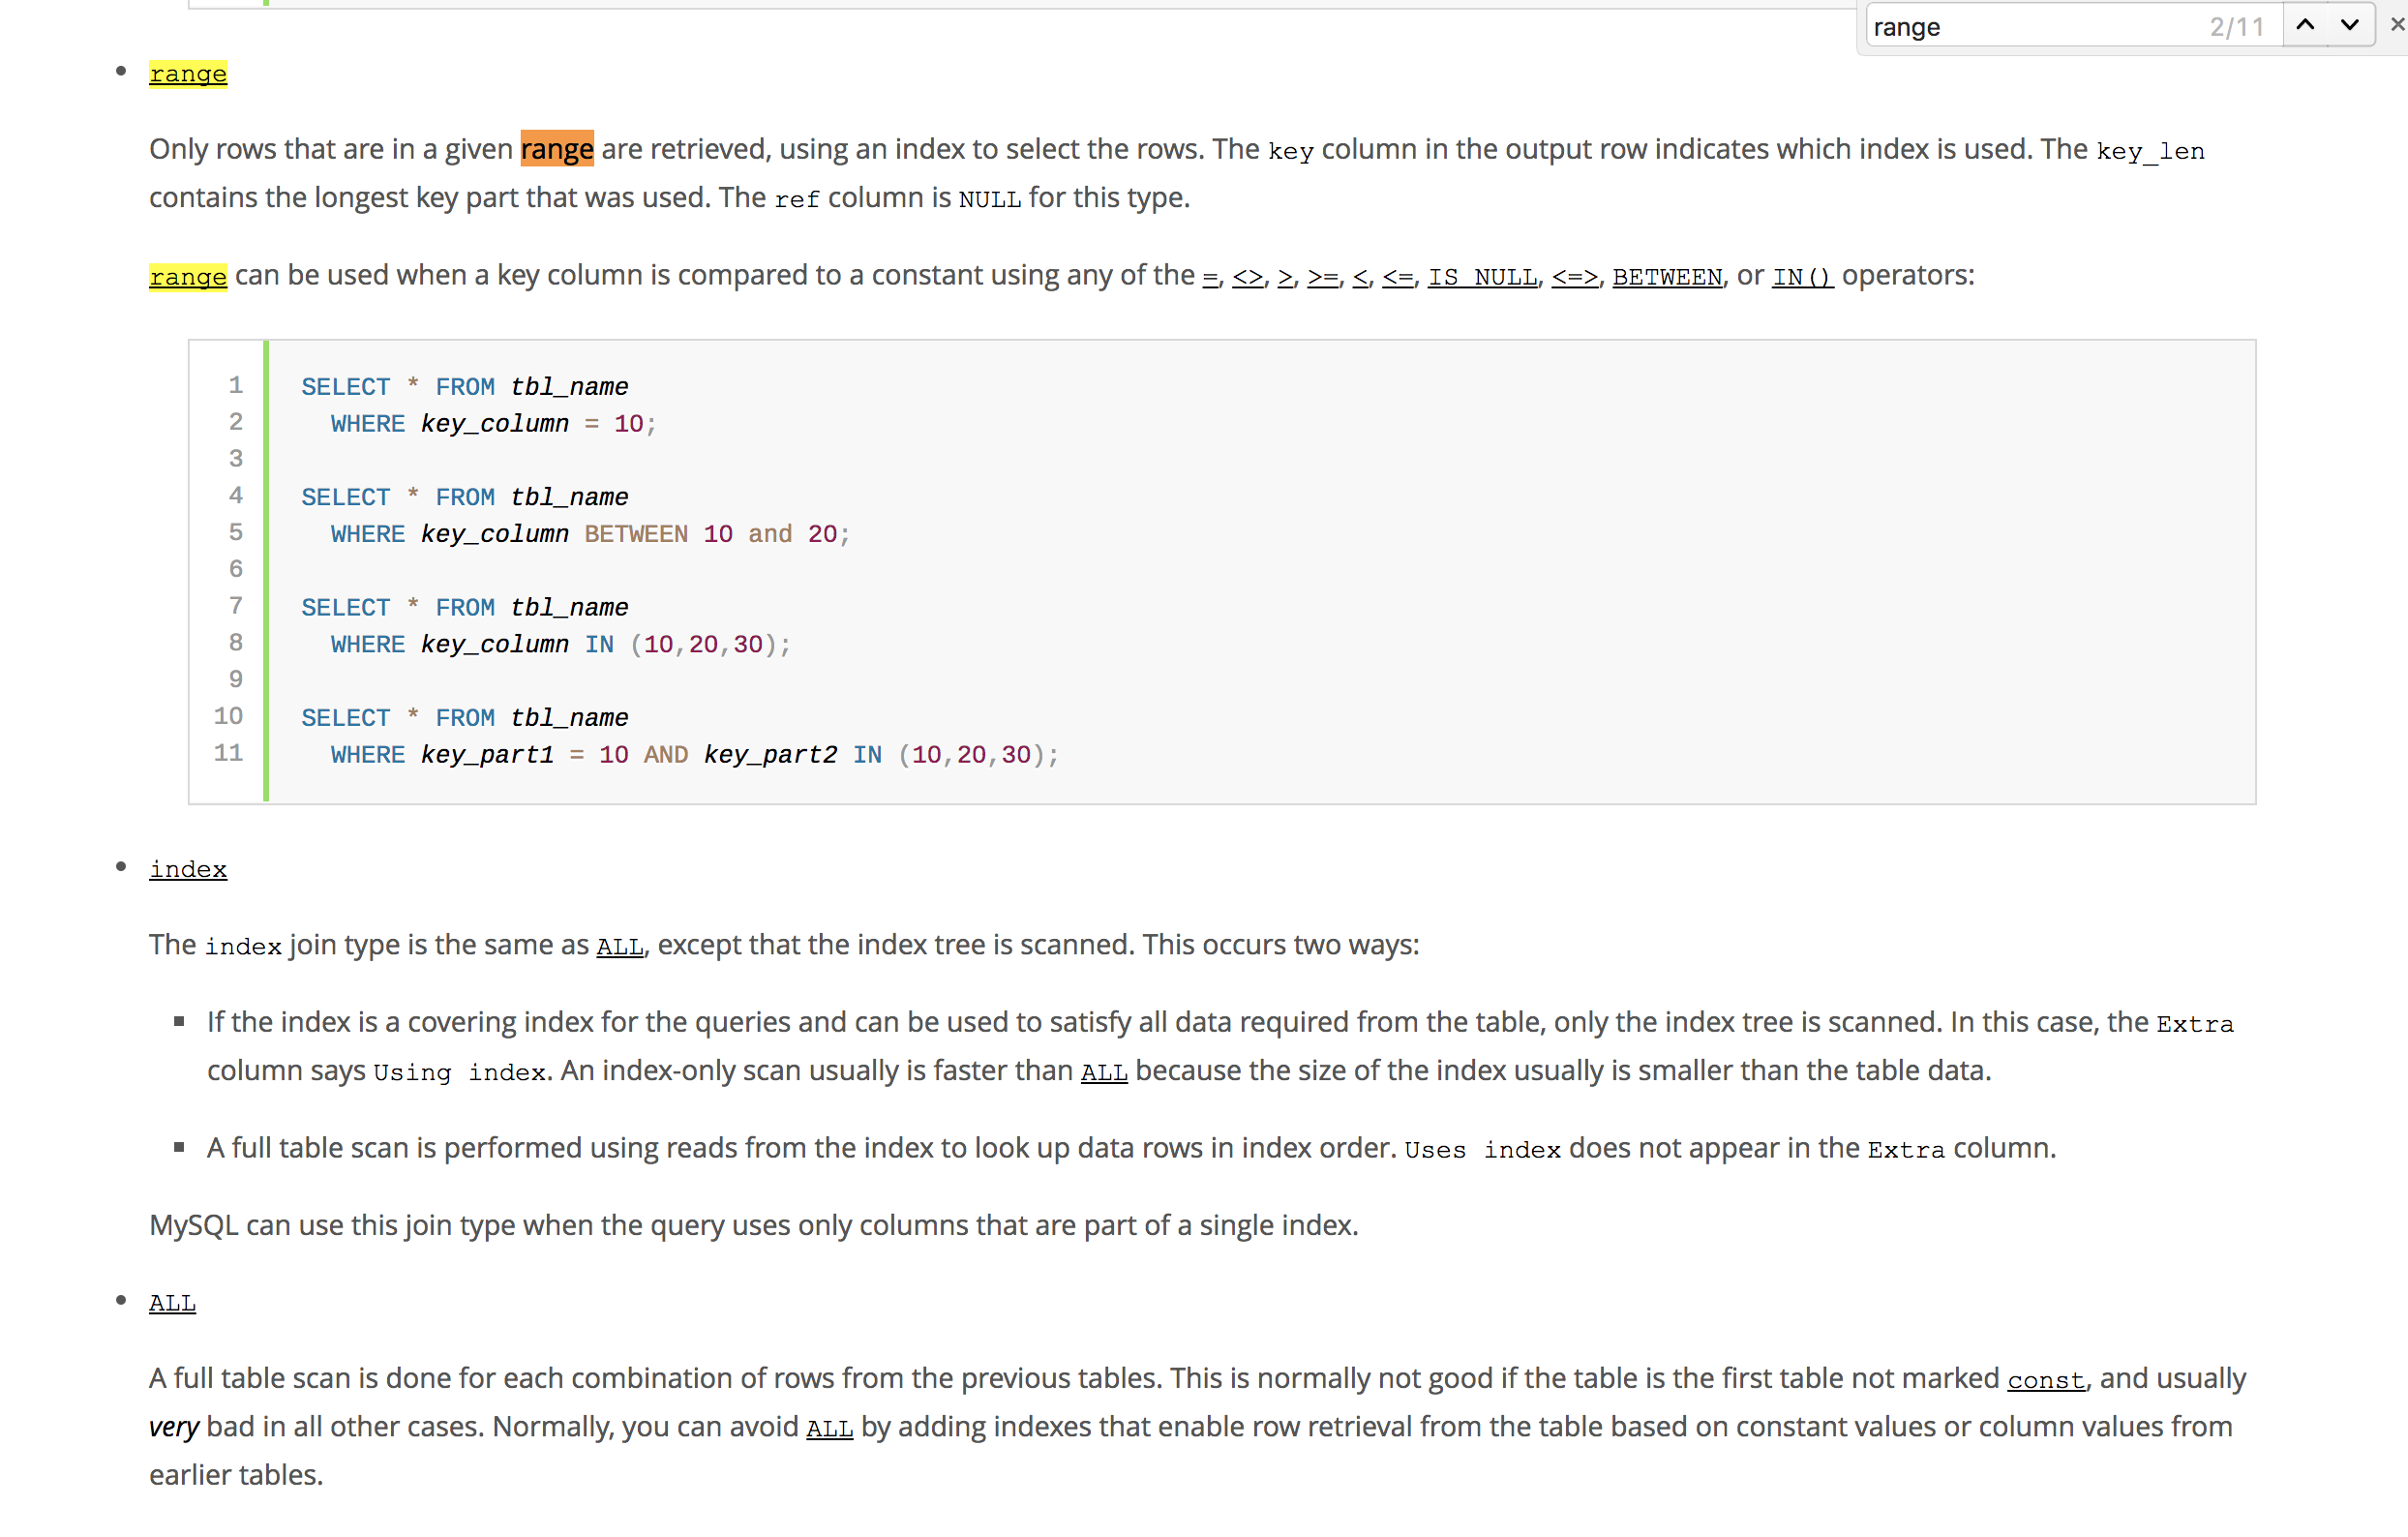Open the >= operator link
The width and height of the screenshot is (2408, 1537).
pos(1323,277)
